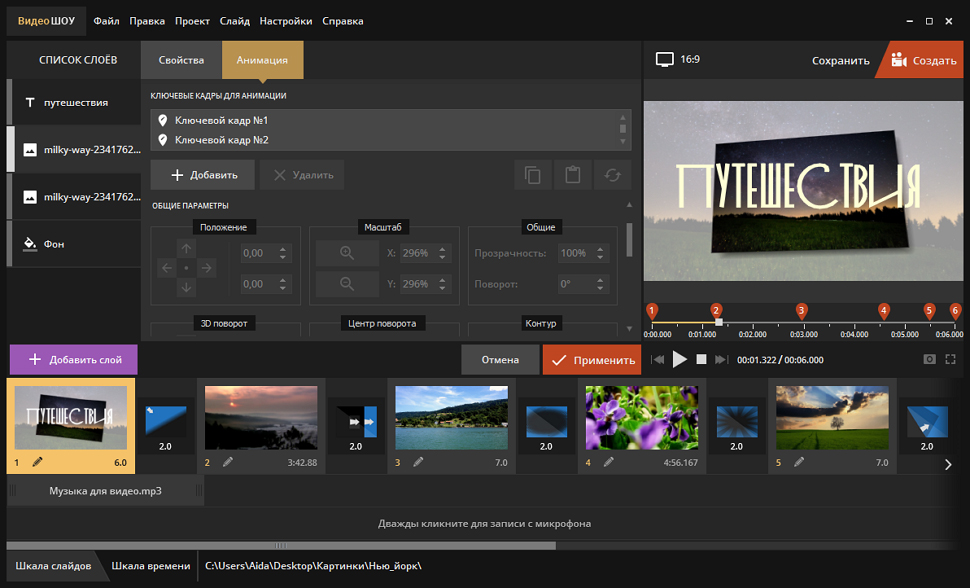Switch to Шкала слайдов view
Image resolution: width=970 pixels, height=588 pixels.
53,566
